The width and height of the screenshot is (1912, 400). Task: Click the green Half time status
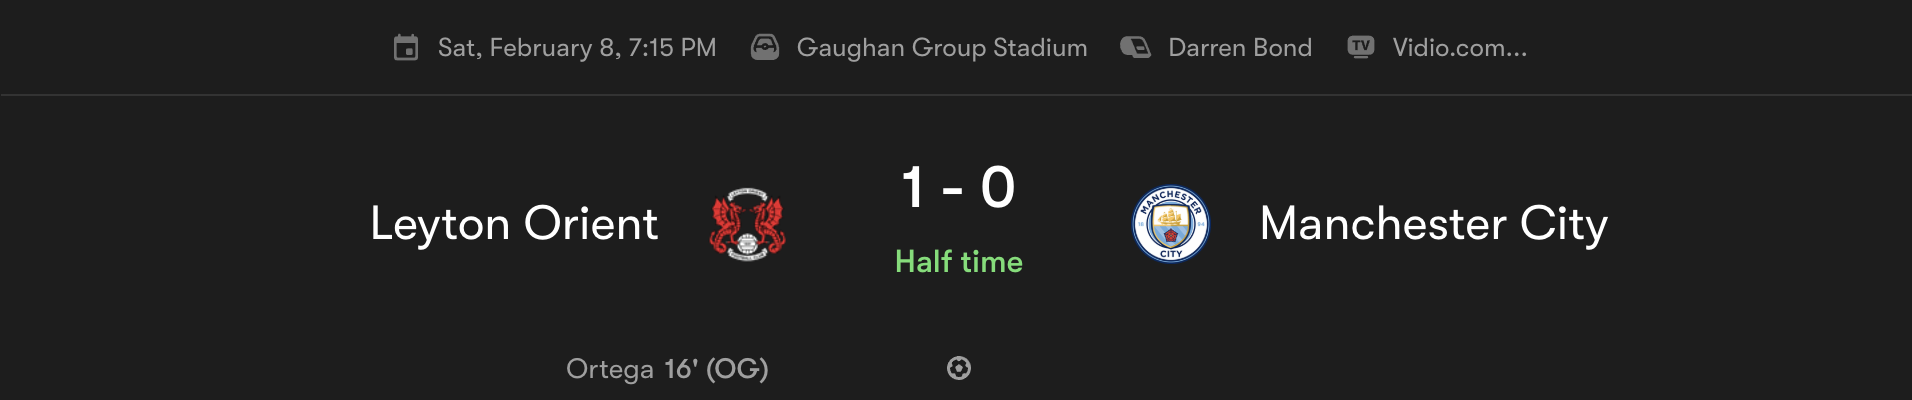[x=958, y=262]
